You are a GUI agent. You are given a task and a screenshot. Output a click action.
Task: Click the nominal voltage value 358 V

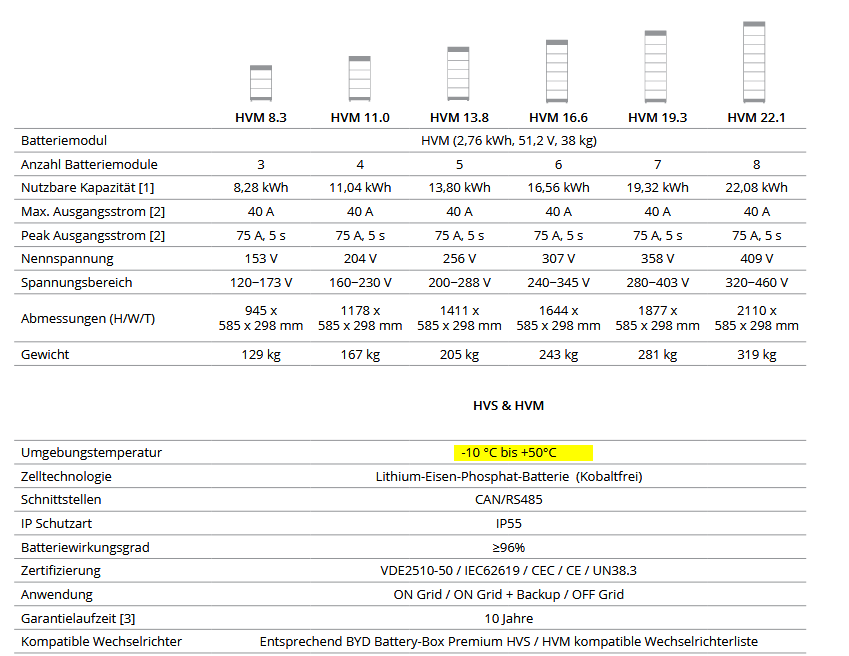tap(657, 259)
